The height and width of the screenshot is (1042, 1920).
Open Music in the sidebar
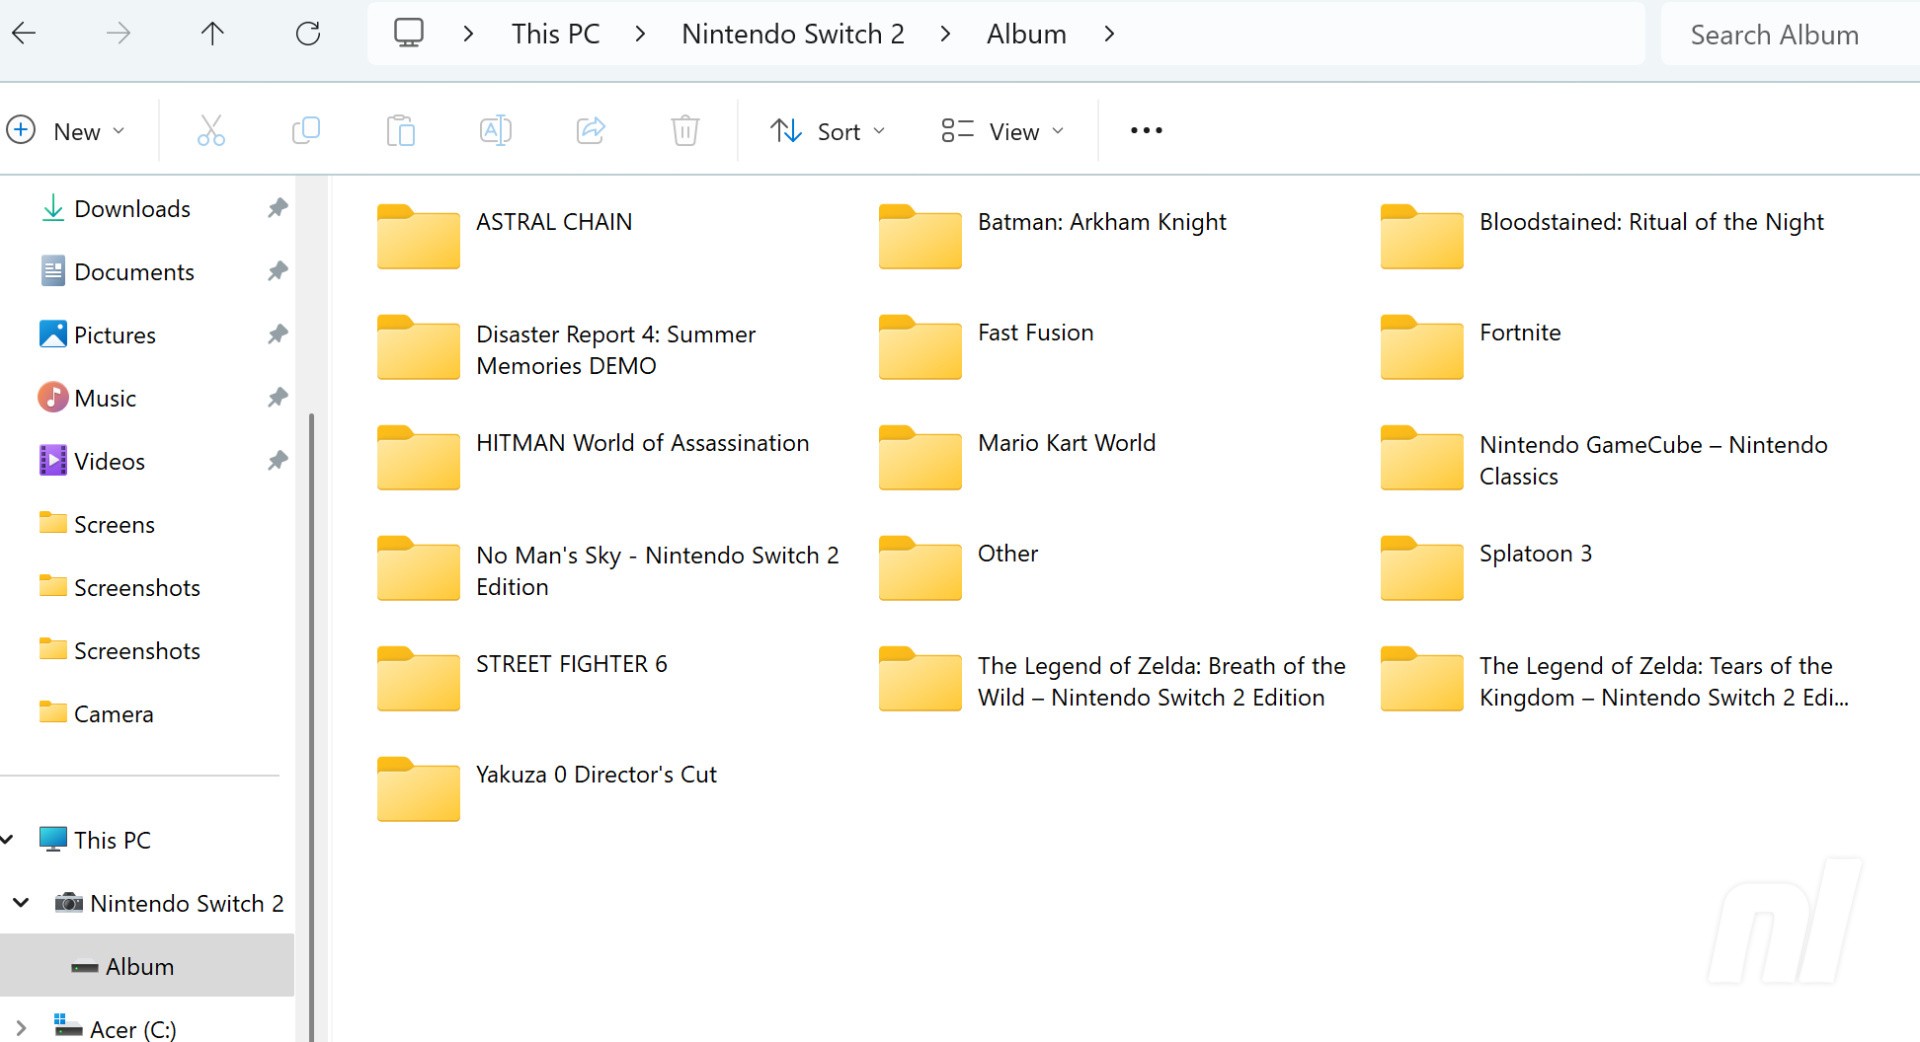point(104,397)
